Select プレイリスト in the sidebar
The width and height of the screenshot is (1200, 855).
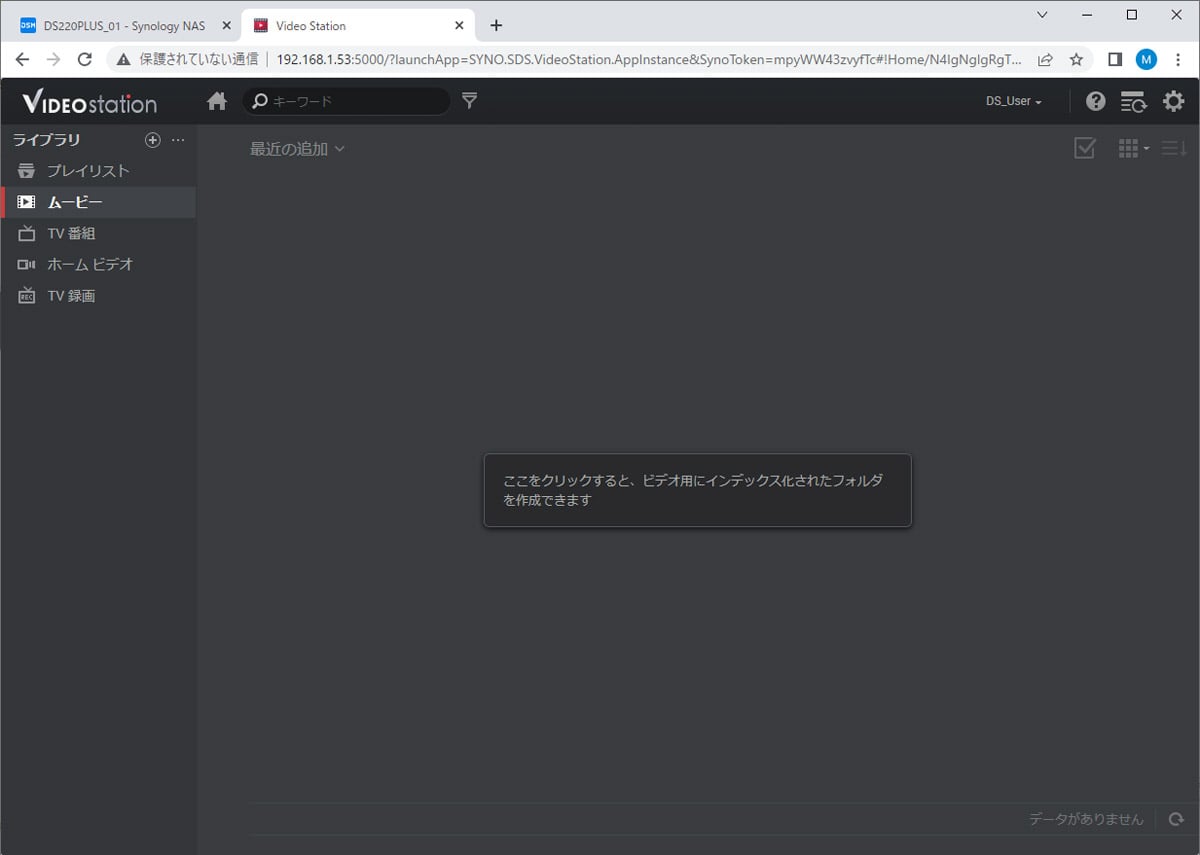point(88,171)
